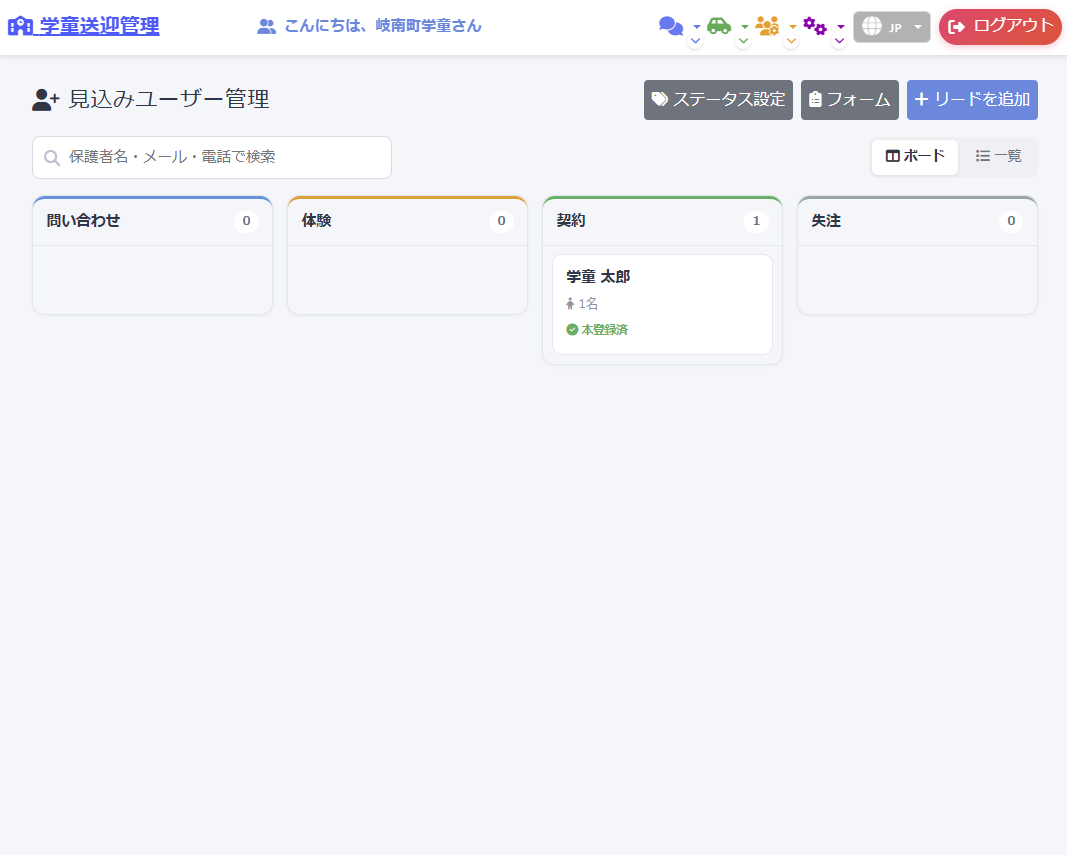This screenshot has height=855, width=1067.
Task: Click the count badge in the 体験 column
Action: 502,221
